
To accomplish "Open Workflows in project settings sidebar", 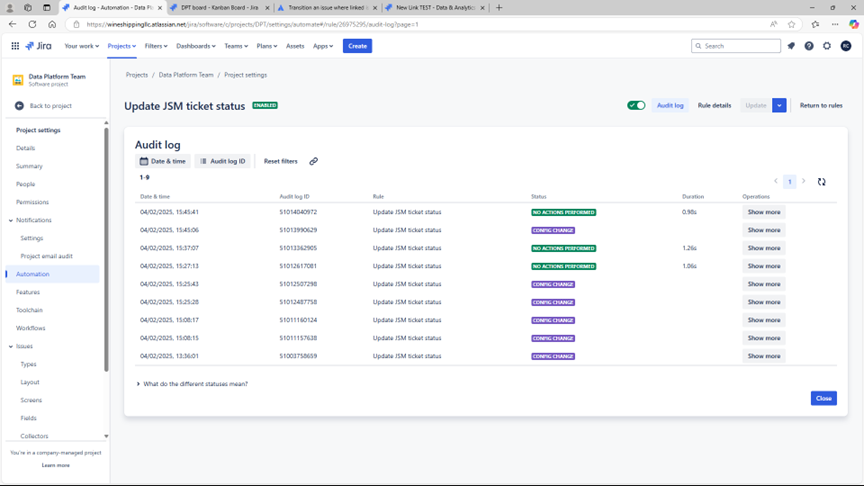I will [30, 328].
